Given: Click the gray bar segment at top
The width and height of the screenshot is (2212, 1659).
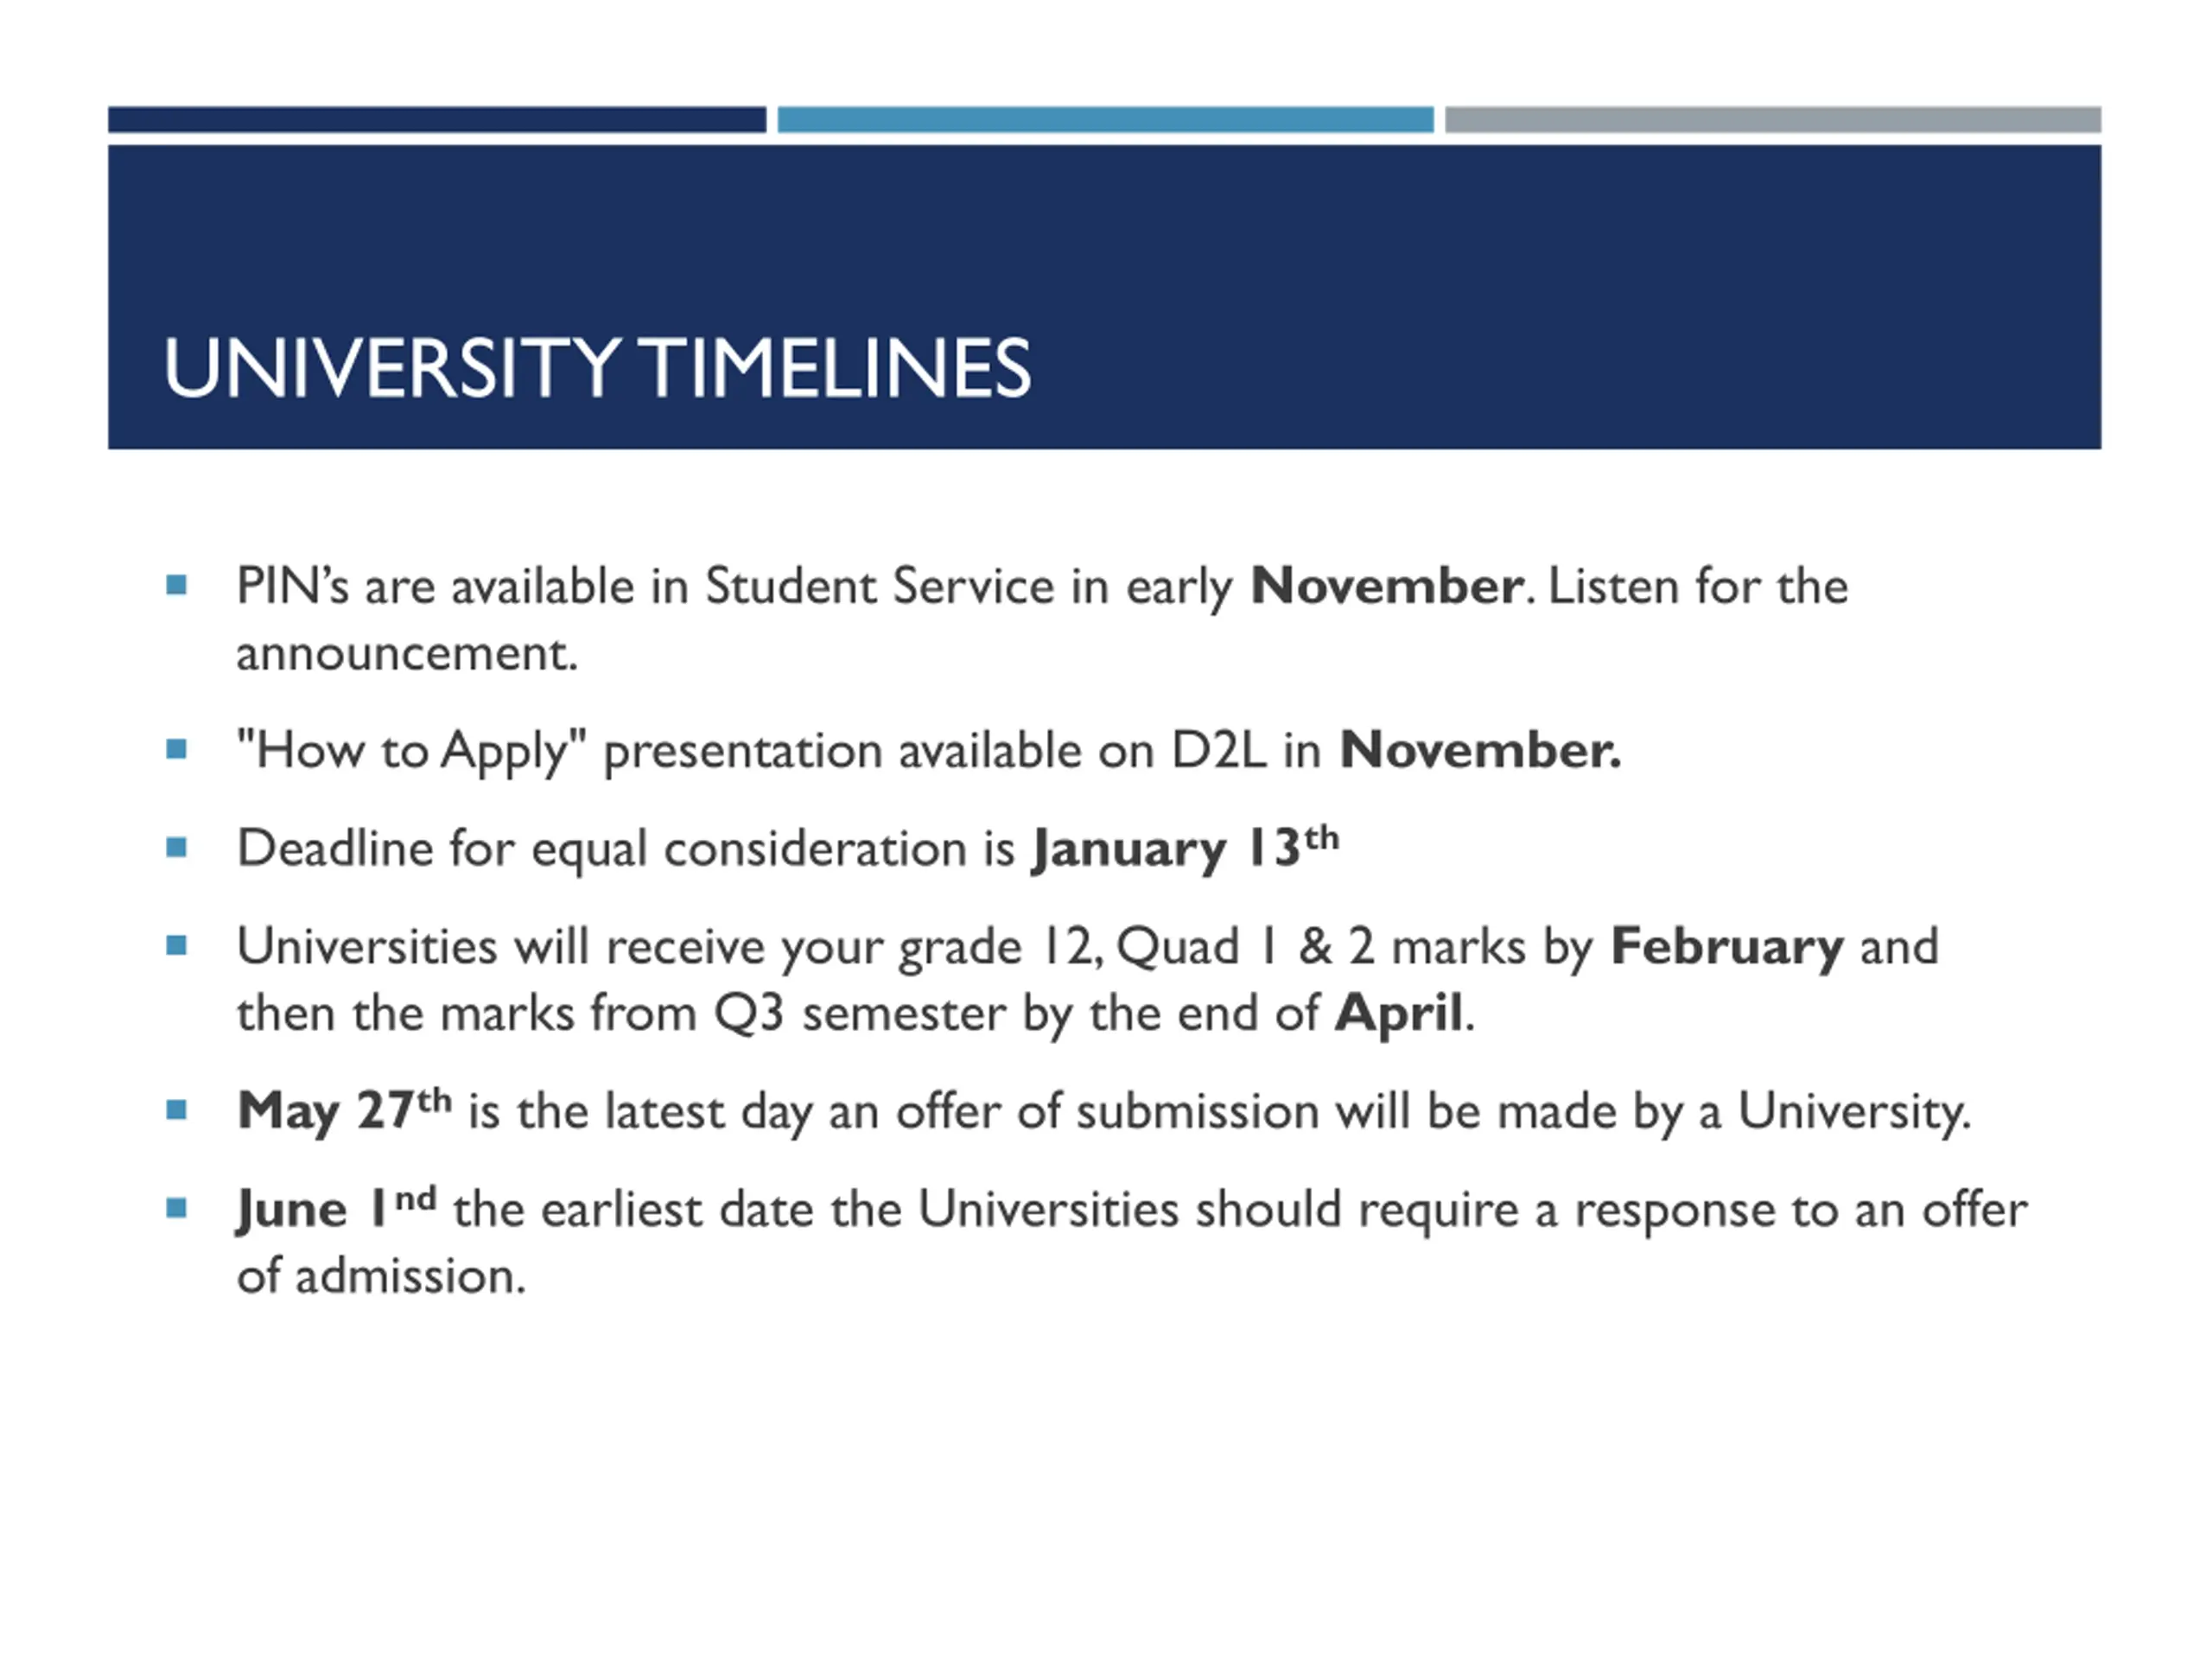Looking at the screenshot, I should point(1773,120).
